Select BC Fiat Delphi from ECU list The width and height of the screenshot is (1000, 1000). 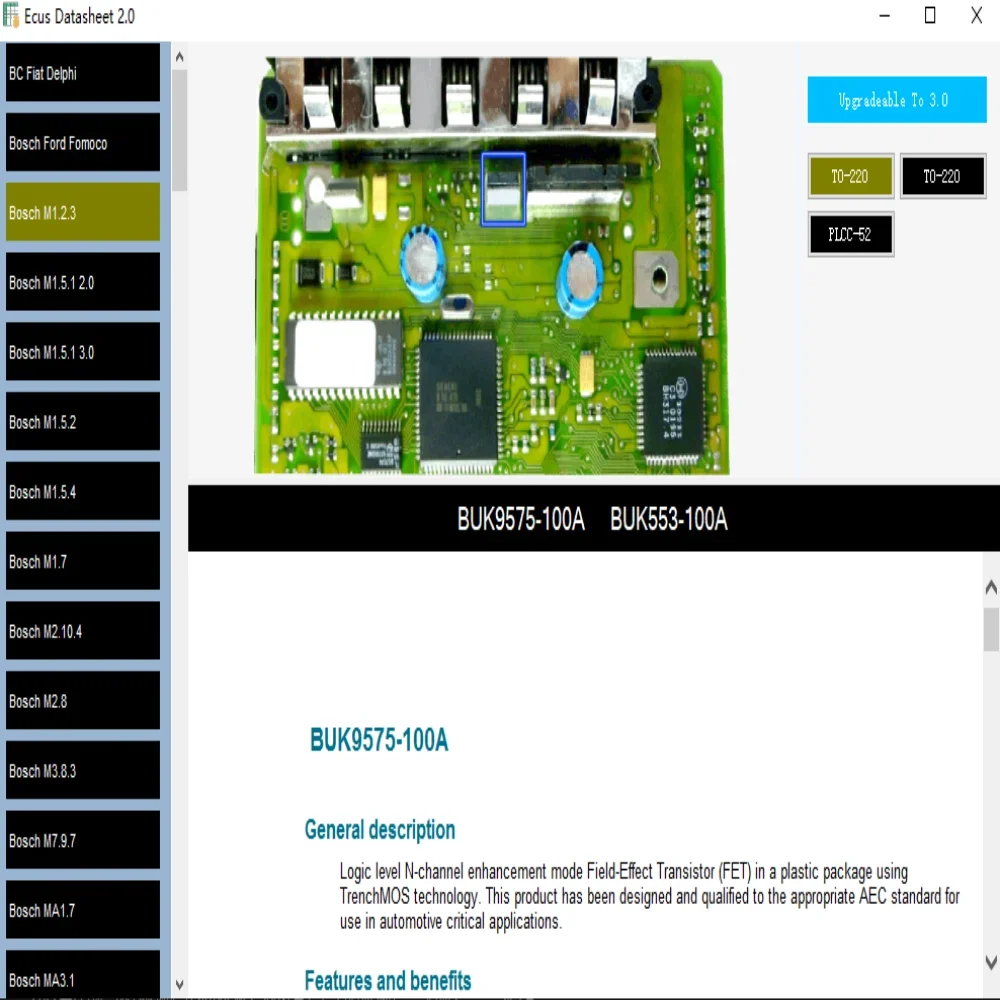[83, 73]
